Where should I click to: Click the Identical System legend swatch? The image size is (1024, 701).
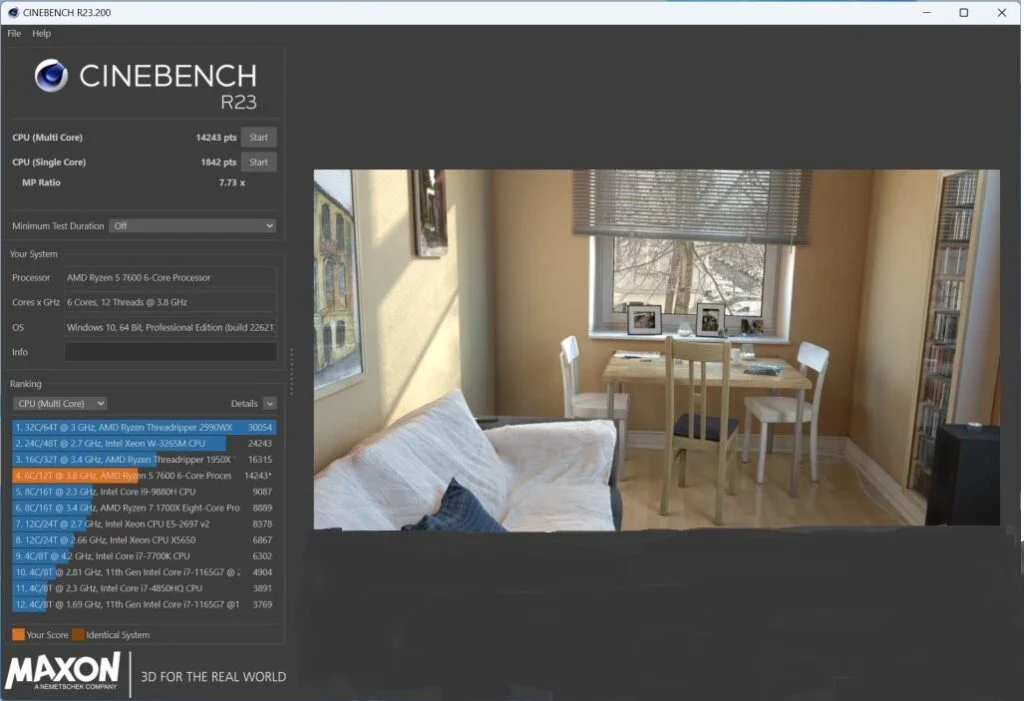(x=78, y=634)
